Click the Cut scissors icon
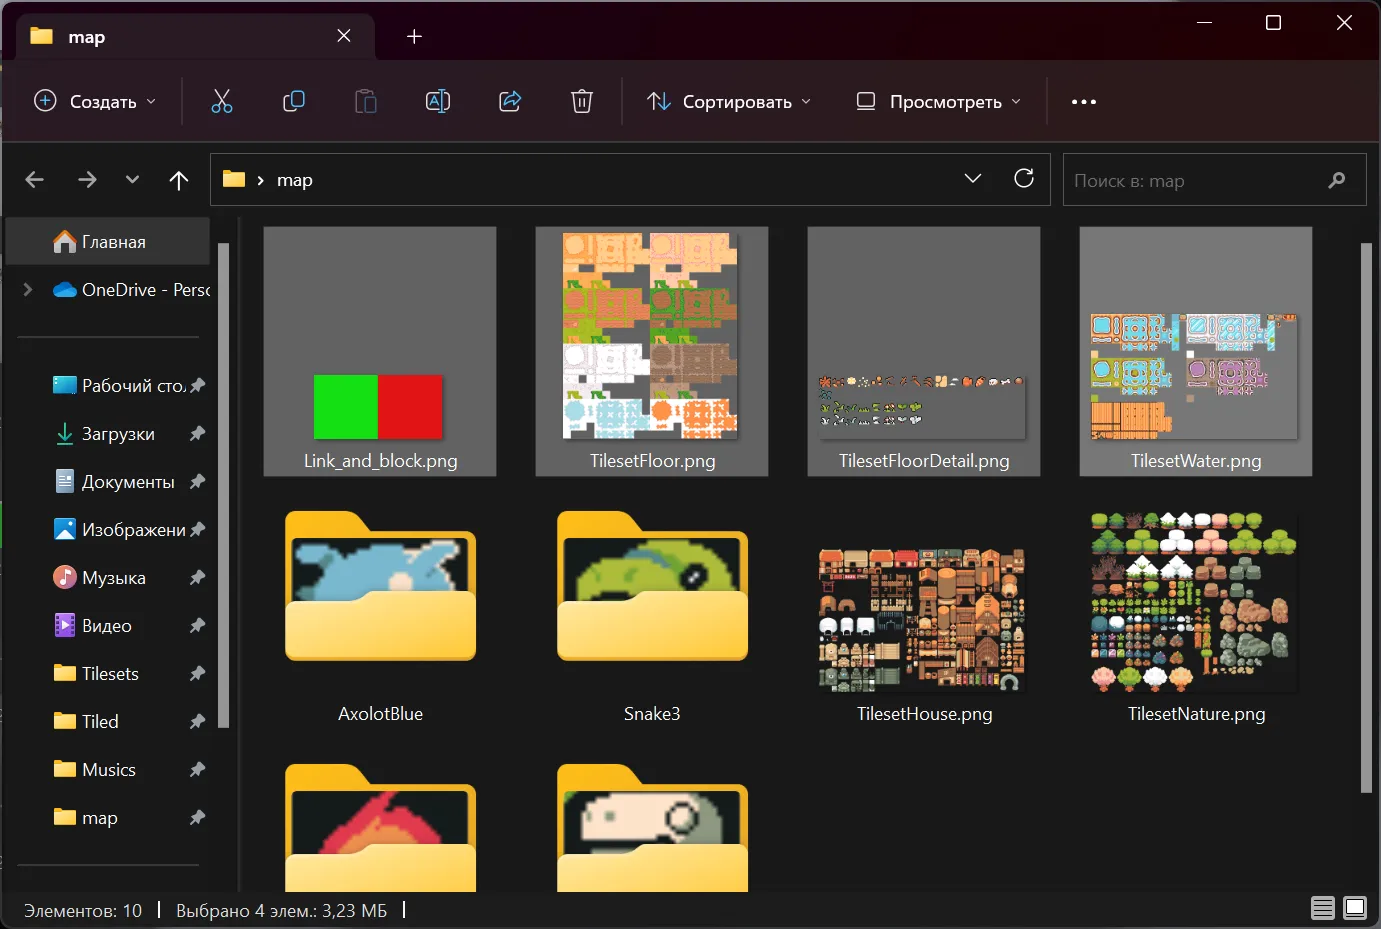The image size is (1381, 929). pos(222,101)
